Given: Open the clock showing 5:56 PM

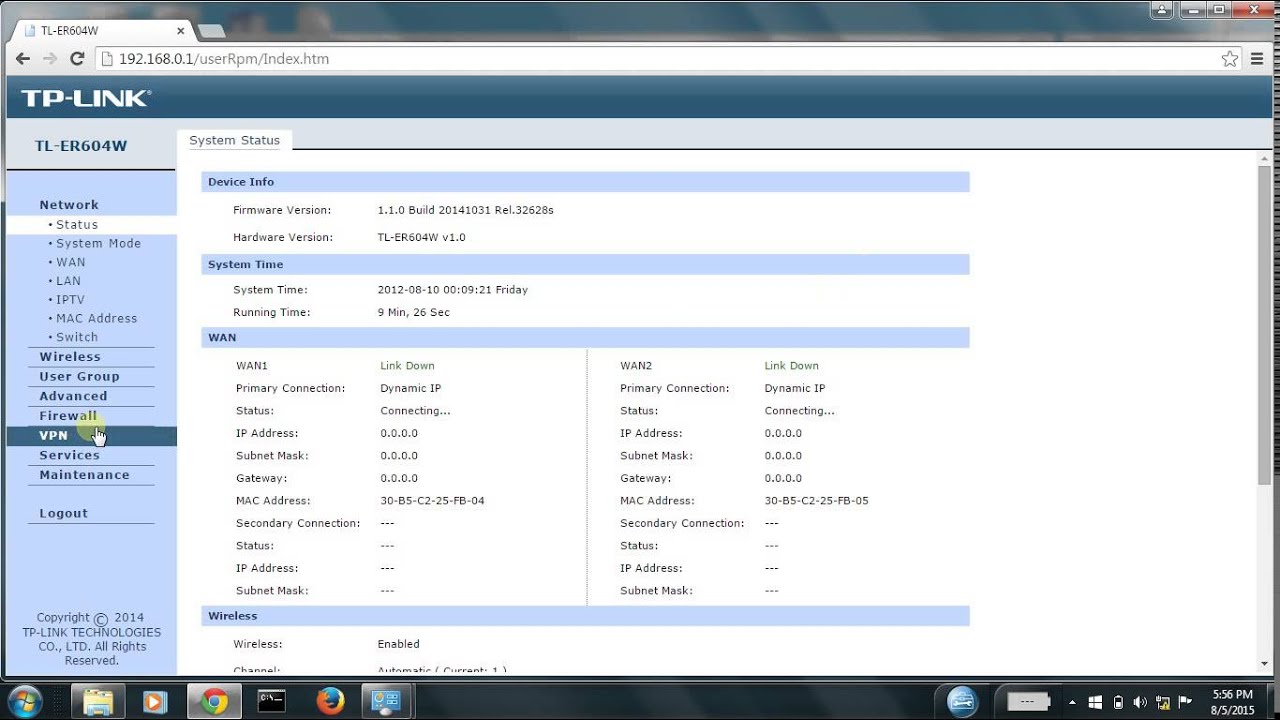Looking at the screenshot, I should tap(1232, 702).
